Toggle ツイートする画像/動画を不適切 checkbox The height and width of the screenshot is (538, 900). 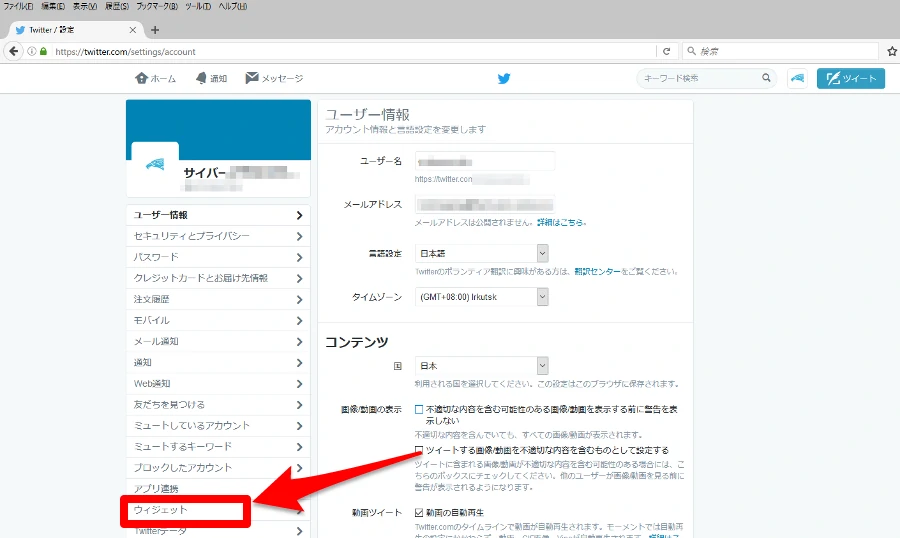[x=419, y=450]
